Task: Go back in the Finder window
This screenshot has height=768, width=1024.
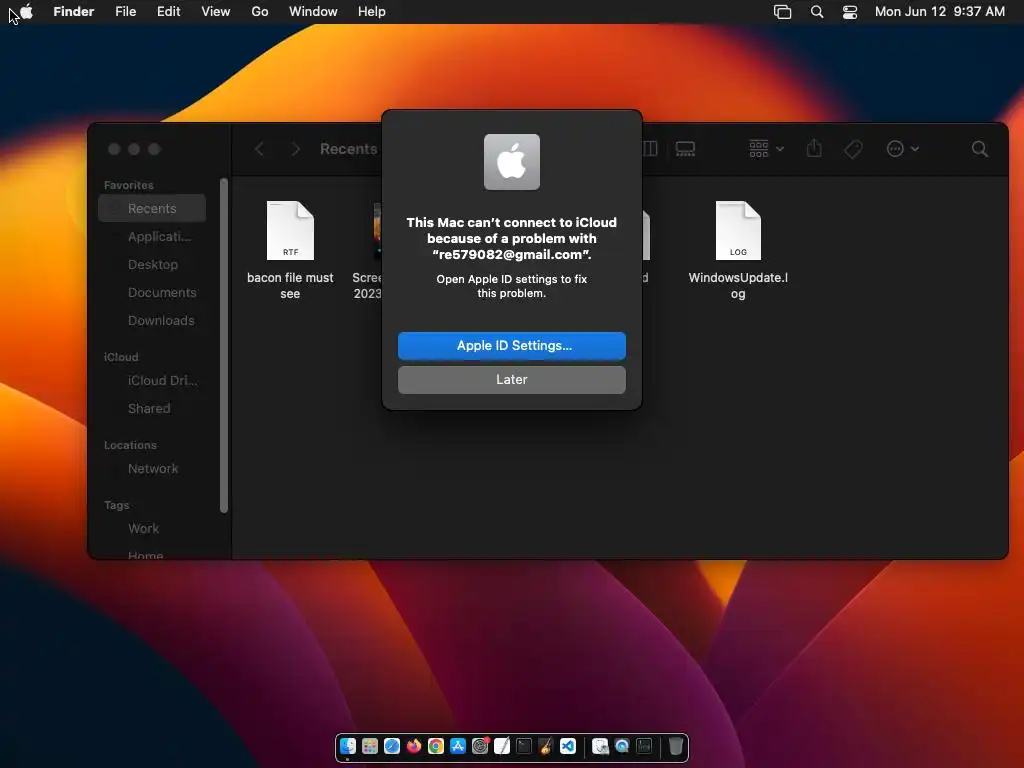Action: coord(259,149)
